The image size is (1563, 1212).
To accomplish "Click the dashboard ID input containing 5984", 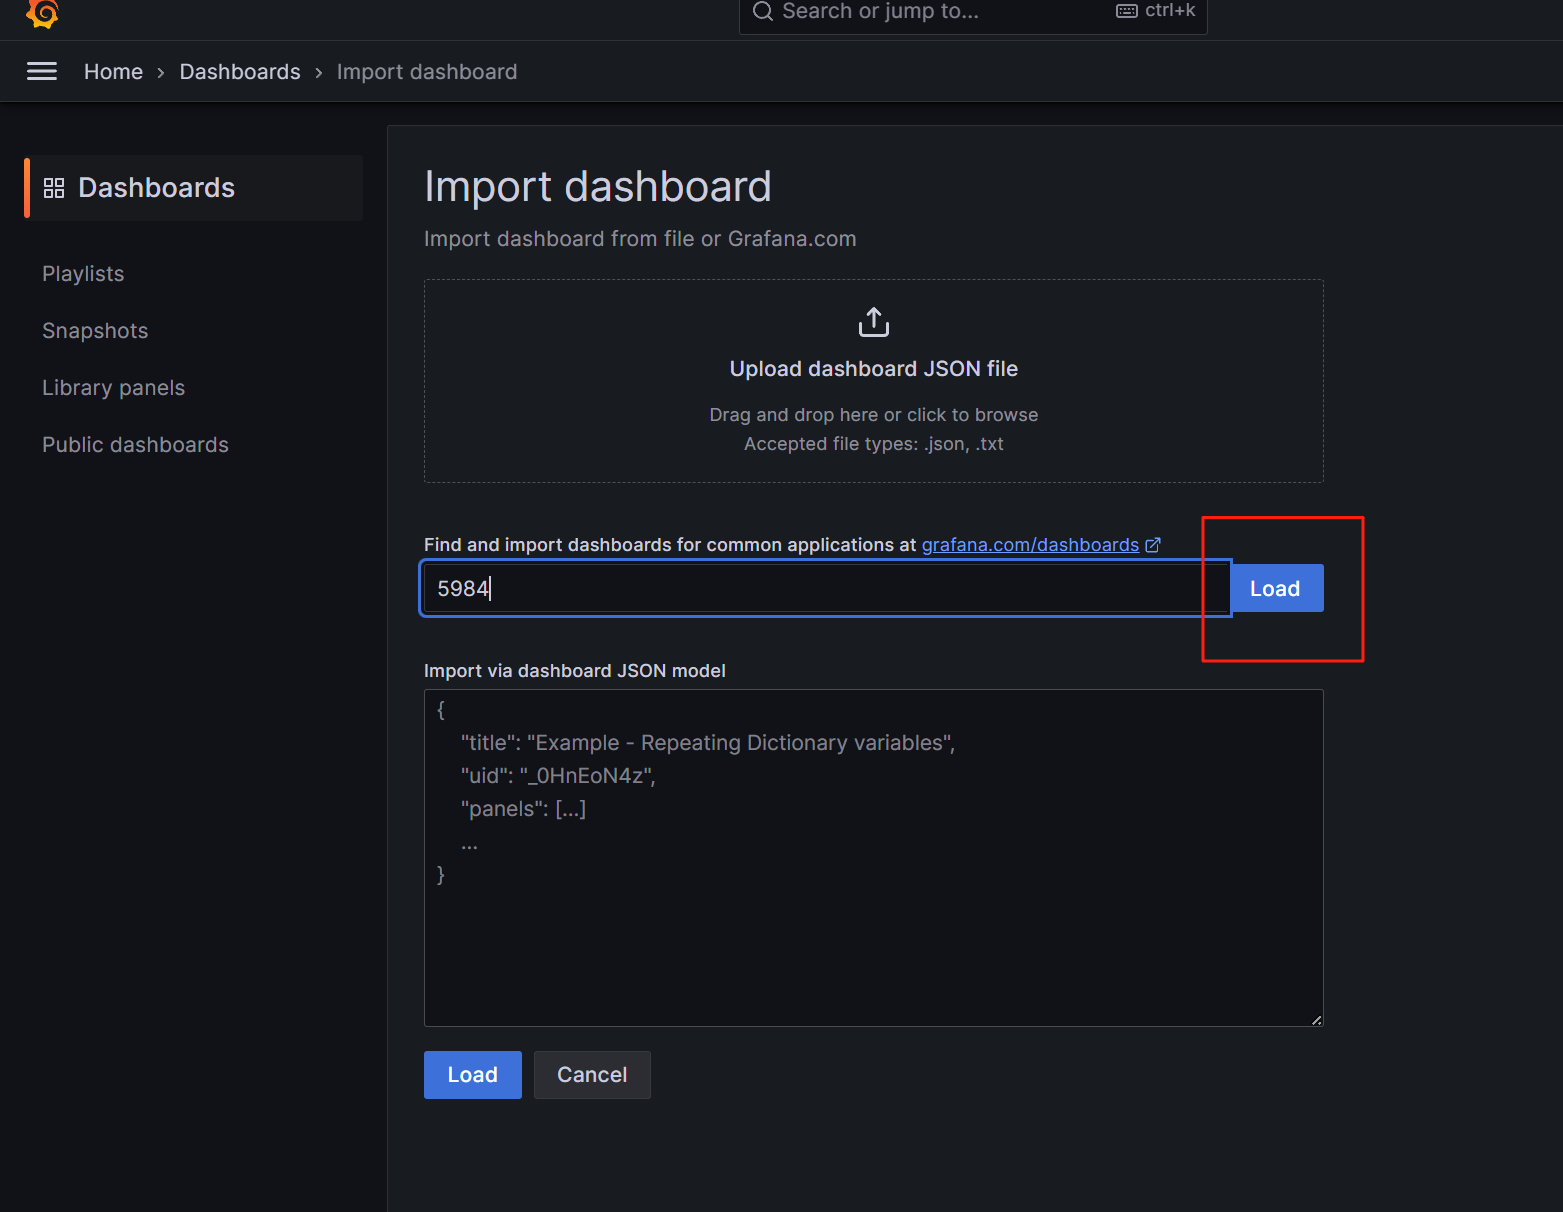I will [826, 588].
